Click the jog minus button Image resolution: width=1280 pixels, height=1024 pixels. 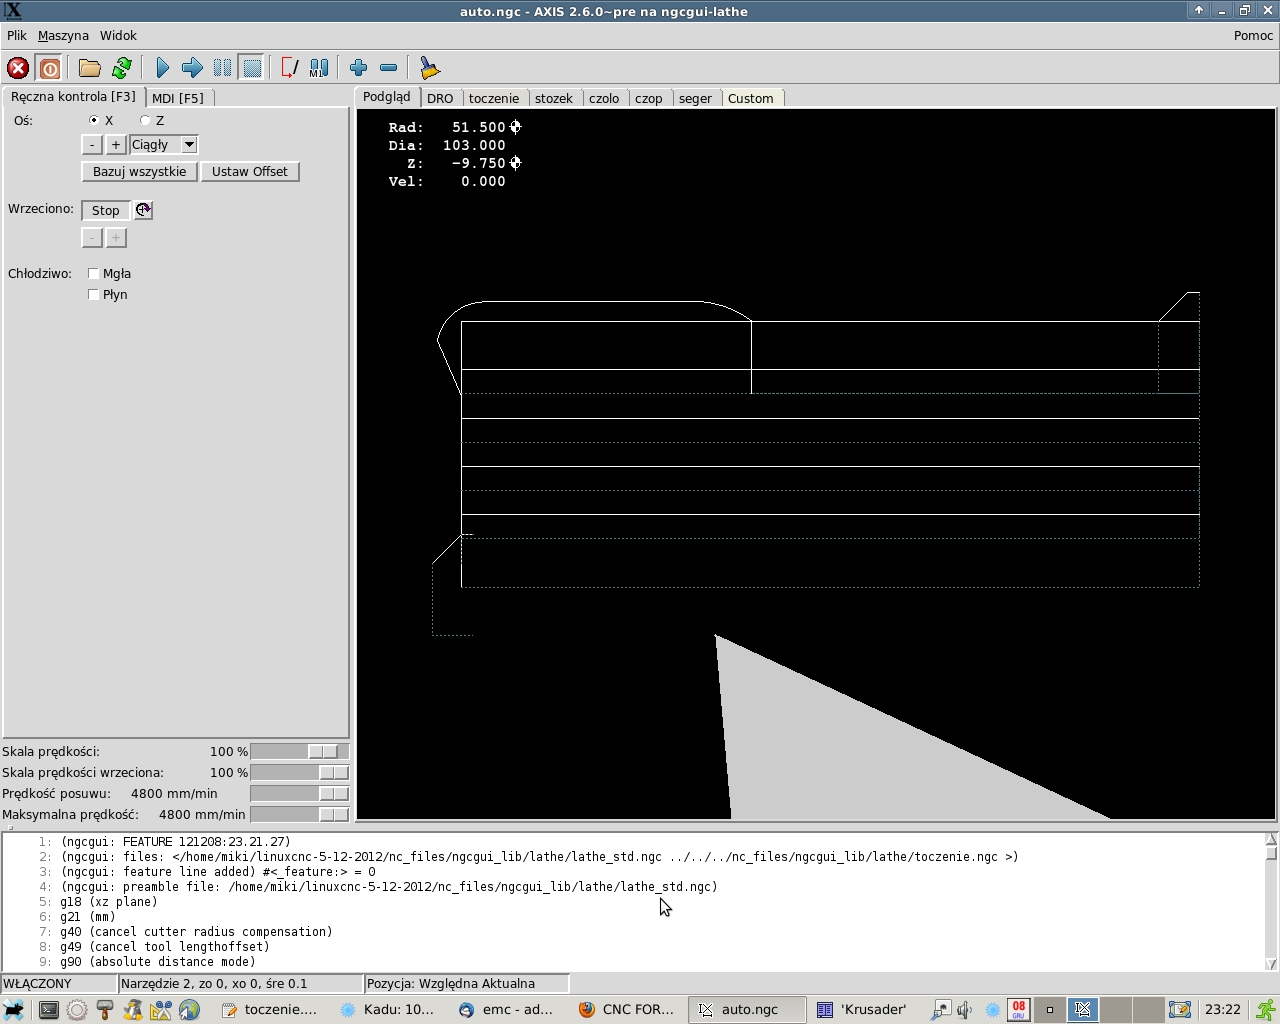pyautogui.click(x=91, y=145)
